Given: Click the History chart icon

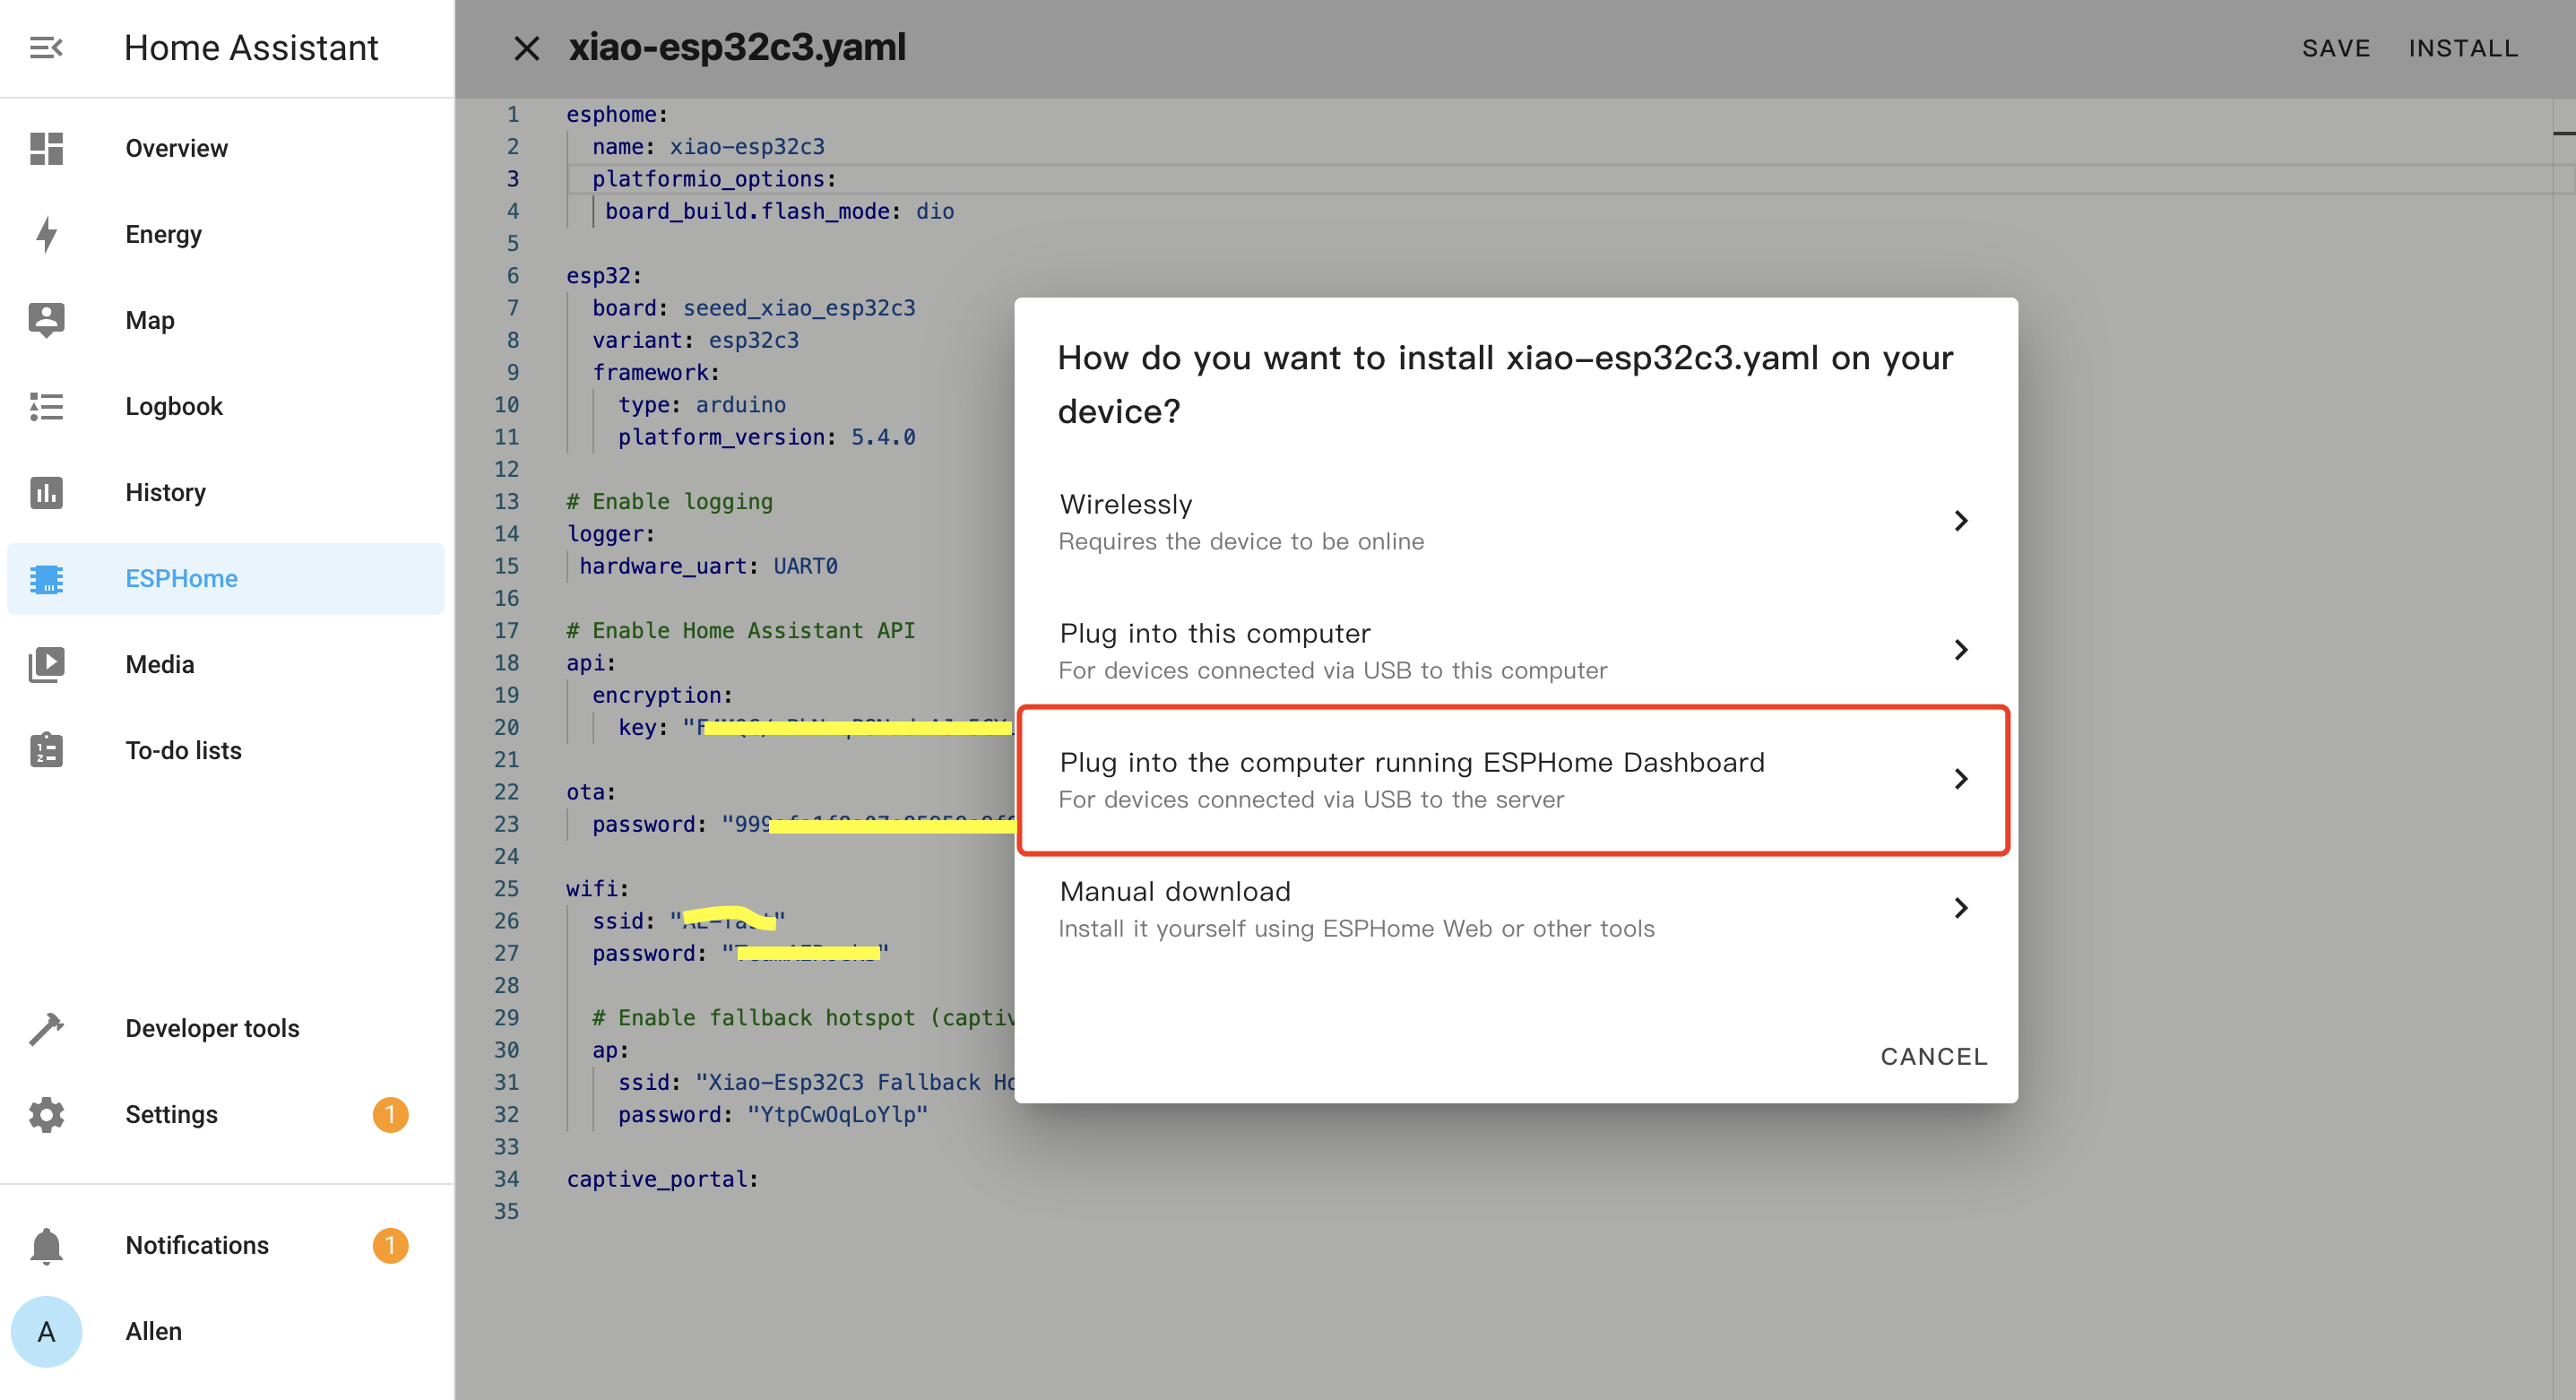Looking at the screenshot, I should pyautogui.click(x=46, y=492).
